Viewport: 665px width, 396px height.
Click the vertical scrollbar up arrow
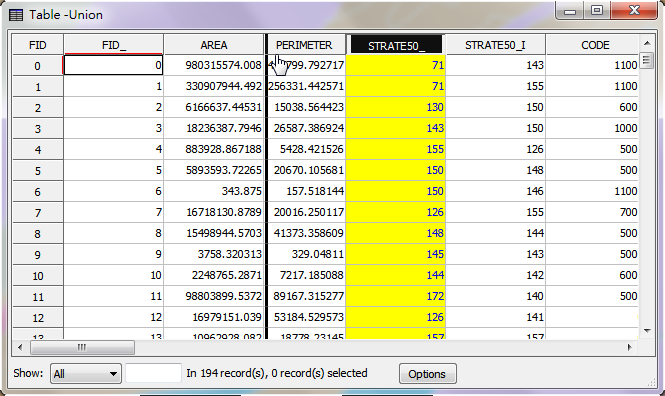647,43
